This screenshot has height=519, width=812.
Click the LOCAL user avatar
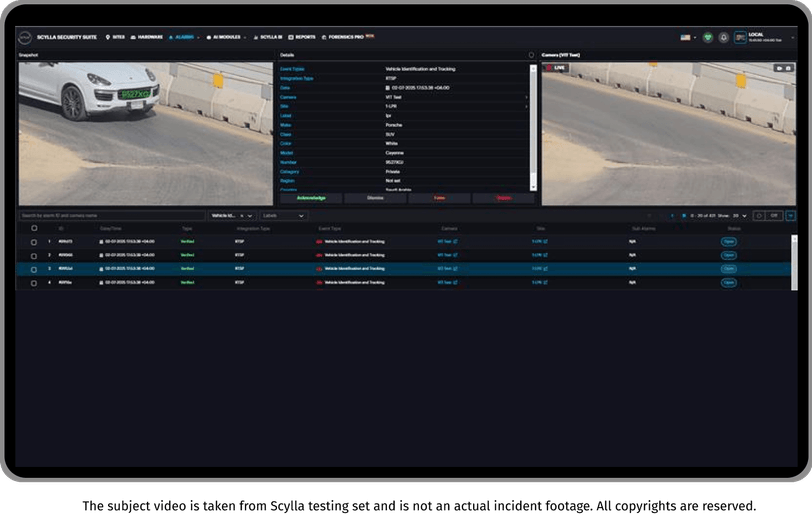click(x=740, y=37)
